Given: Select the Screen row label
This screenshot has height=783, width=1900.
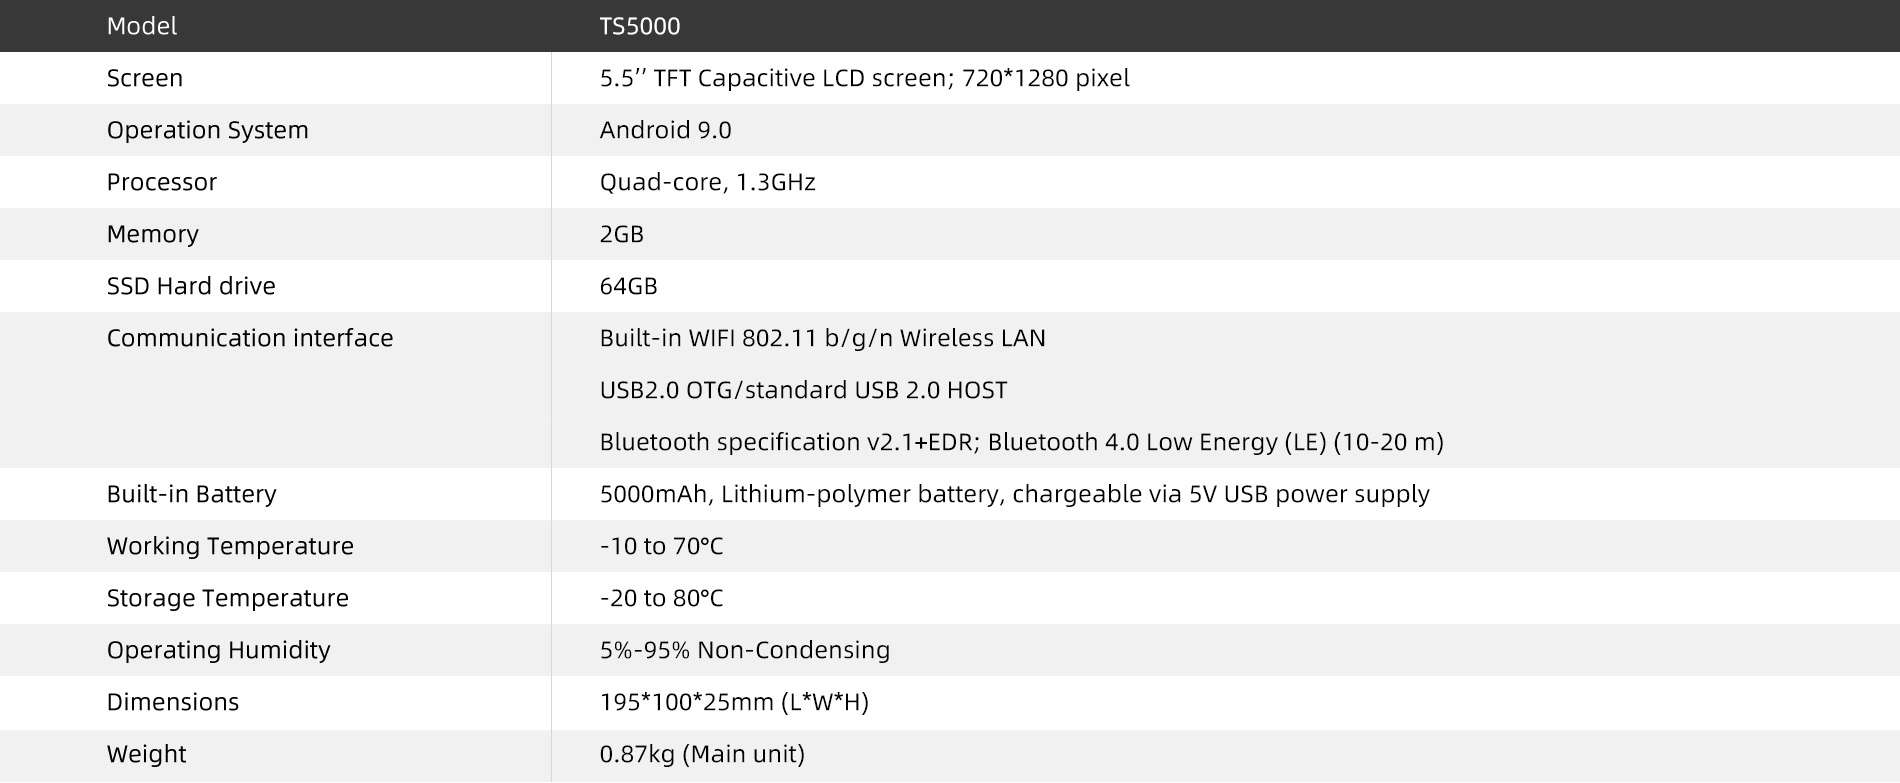Looking at the screenshot, I should click(144, 78).
